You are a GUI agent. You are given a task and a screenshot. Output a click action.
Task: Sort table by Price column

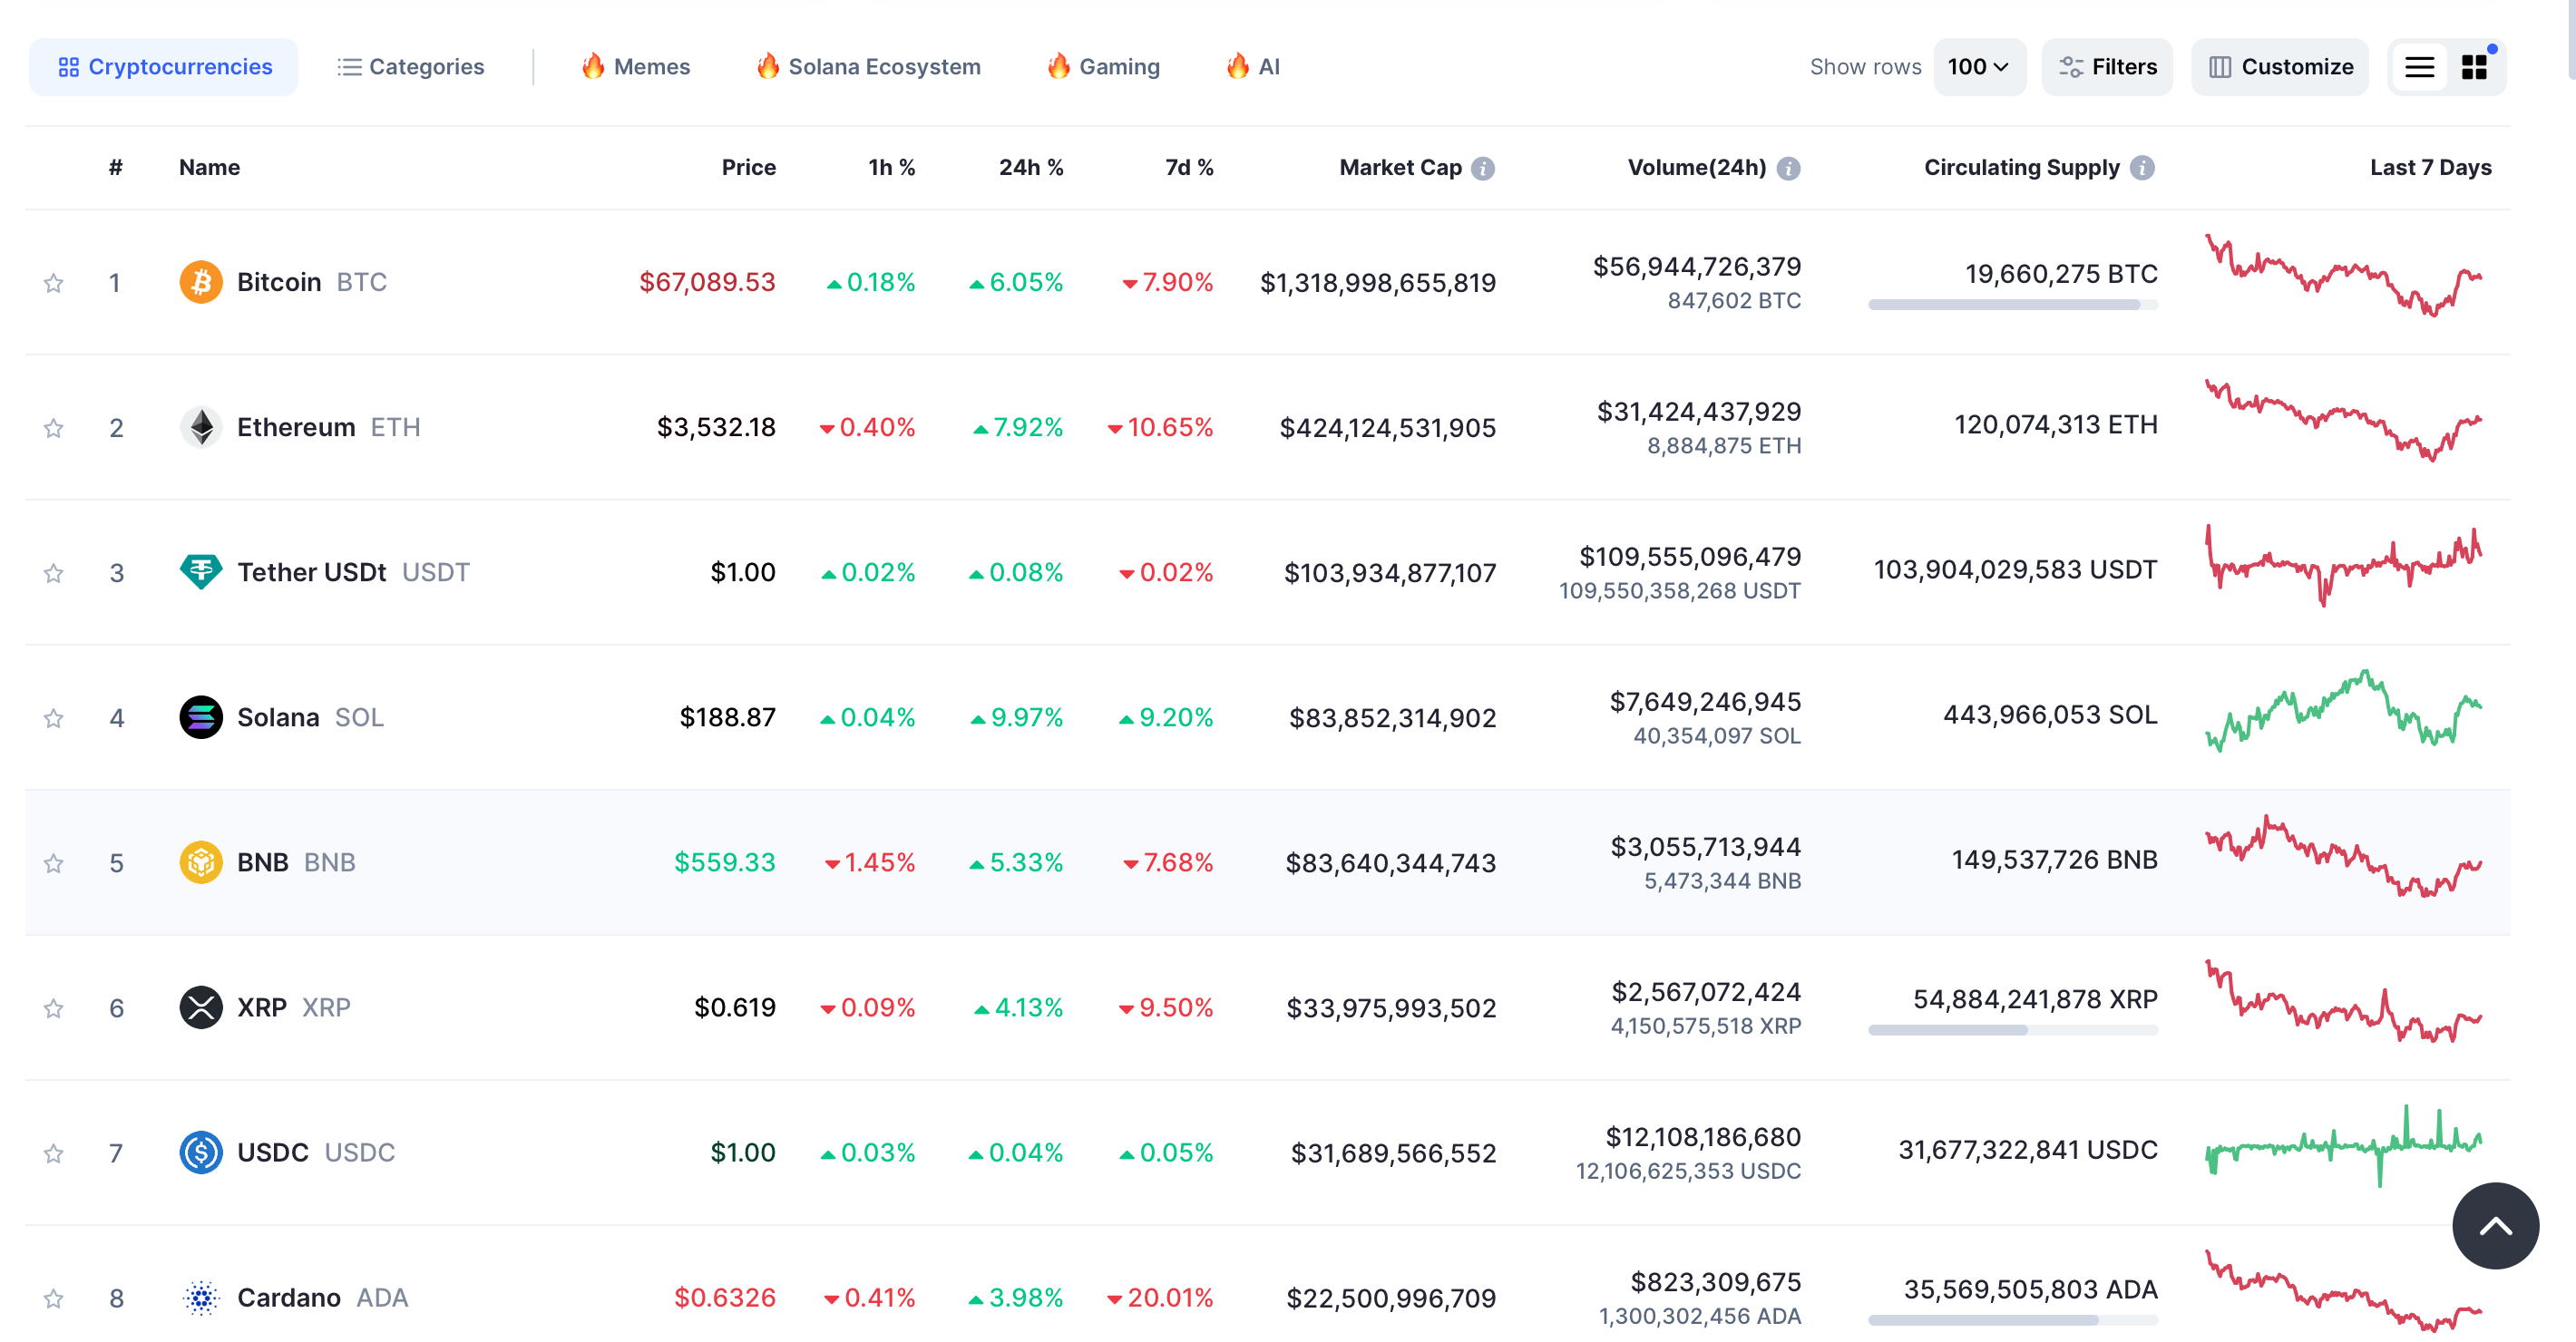[748, 167]
